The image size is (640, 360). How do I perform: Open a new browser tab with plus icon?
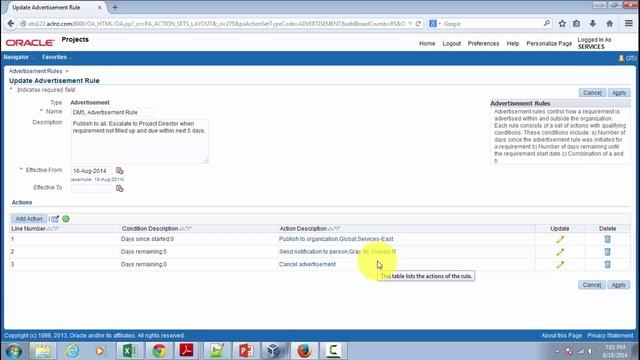[115, 7]
